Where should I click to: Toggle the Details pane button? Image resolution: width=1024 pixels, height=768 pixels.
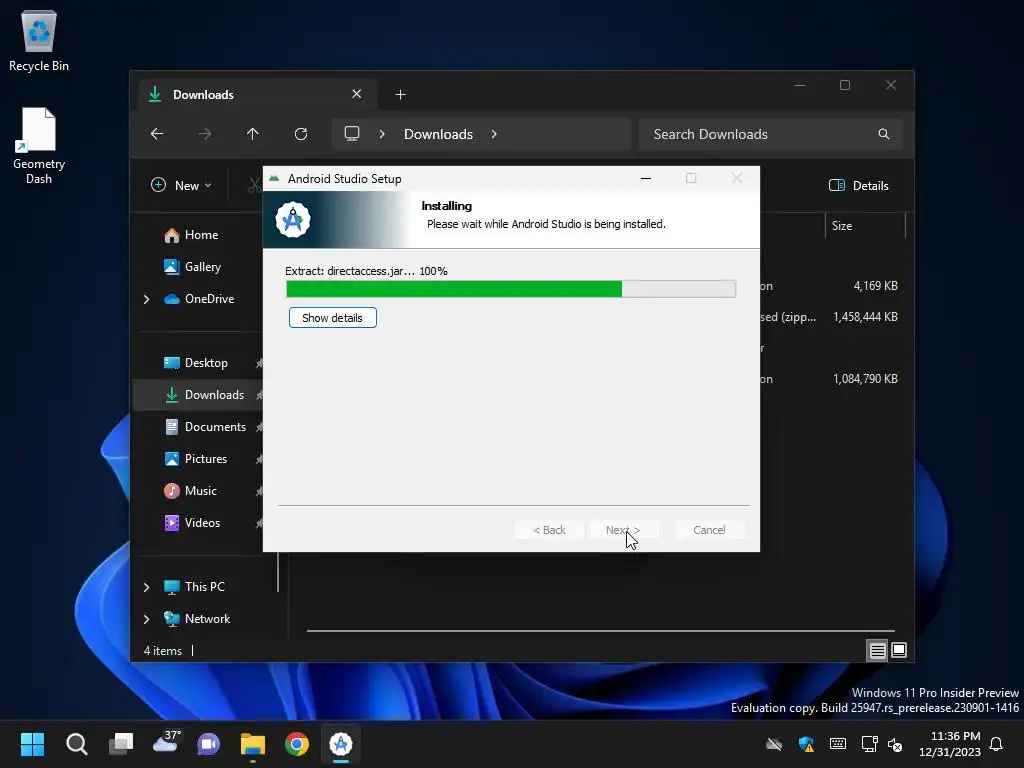[x=859, y=185]
